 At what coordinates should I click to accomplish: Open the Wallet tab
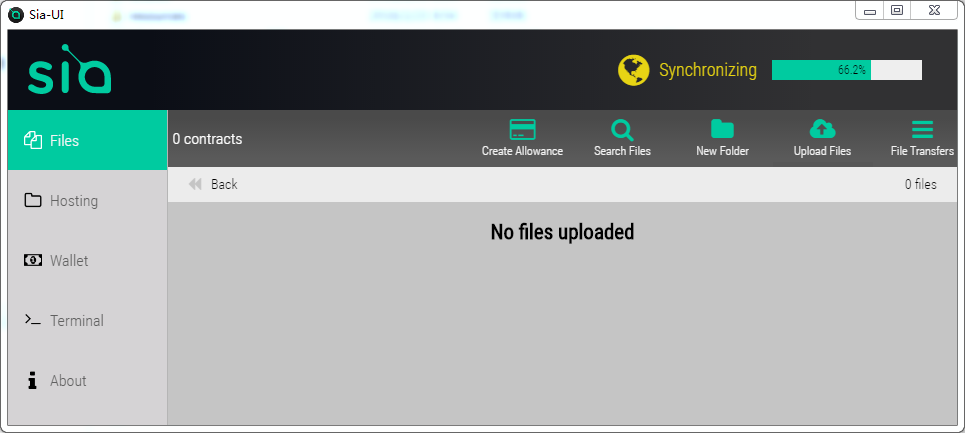87,260
